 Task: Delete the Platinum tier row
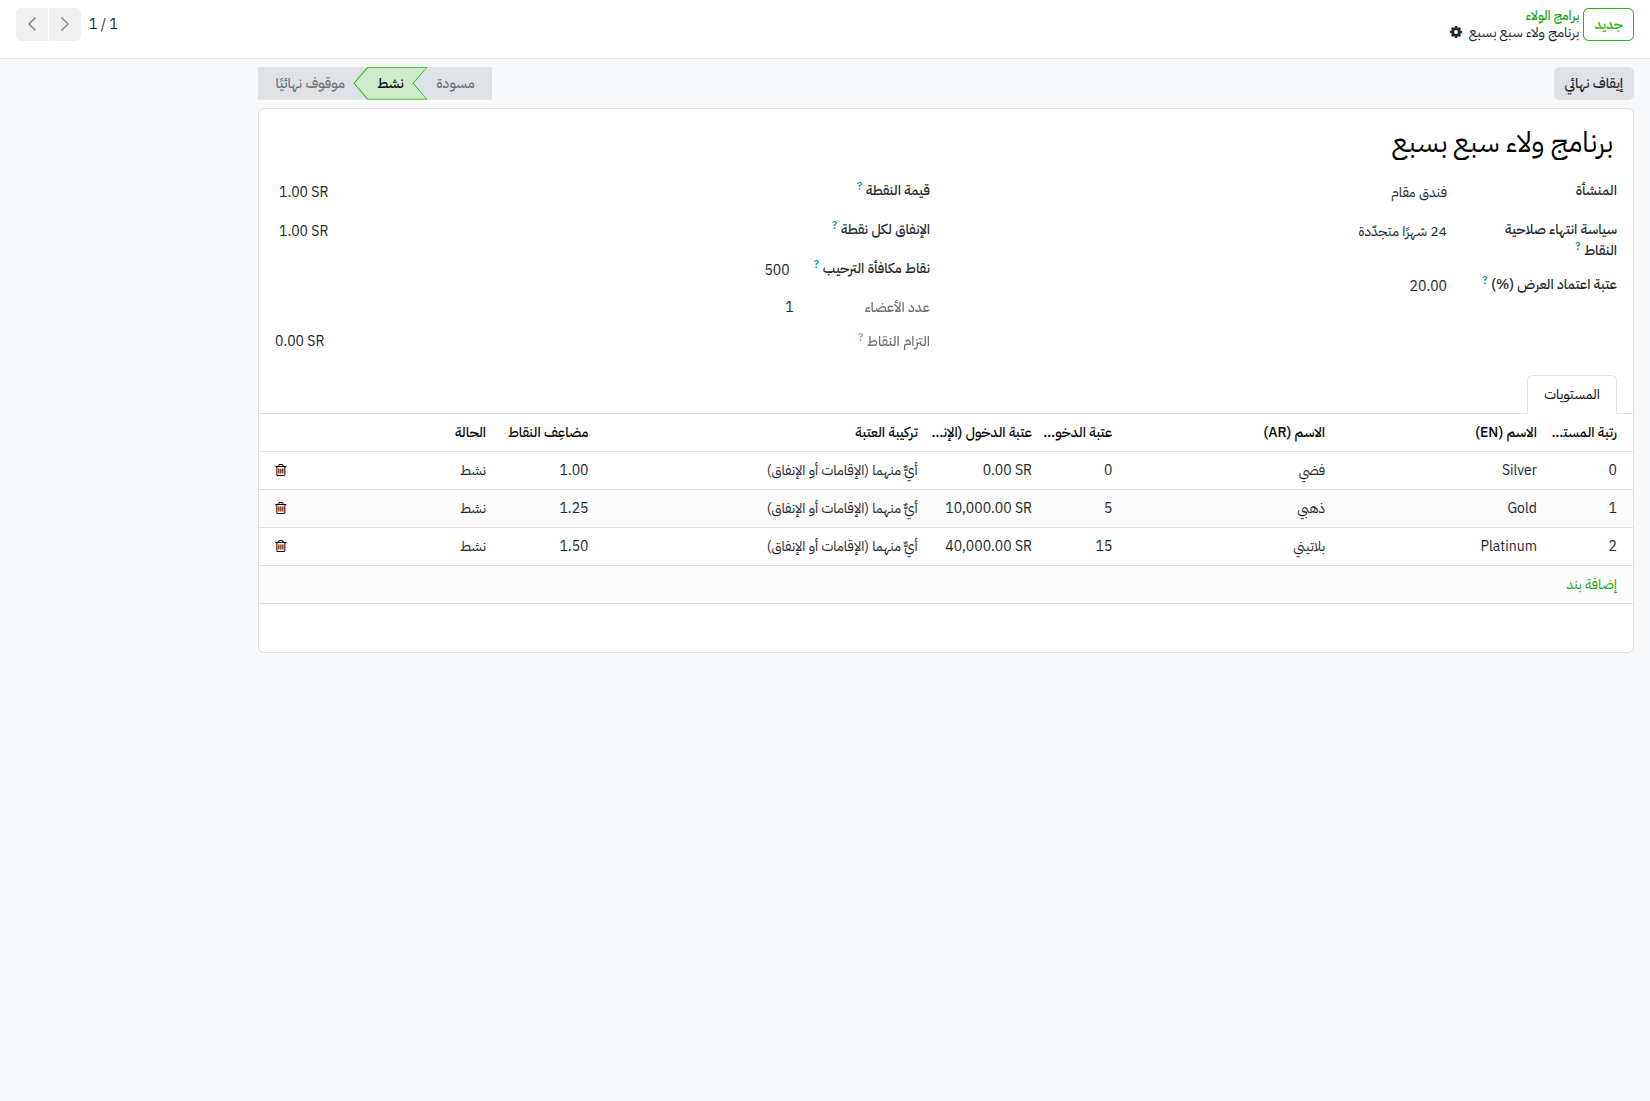(x=281, y=546)
